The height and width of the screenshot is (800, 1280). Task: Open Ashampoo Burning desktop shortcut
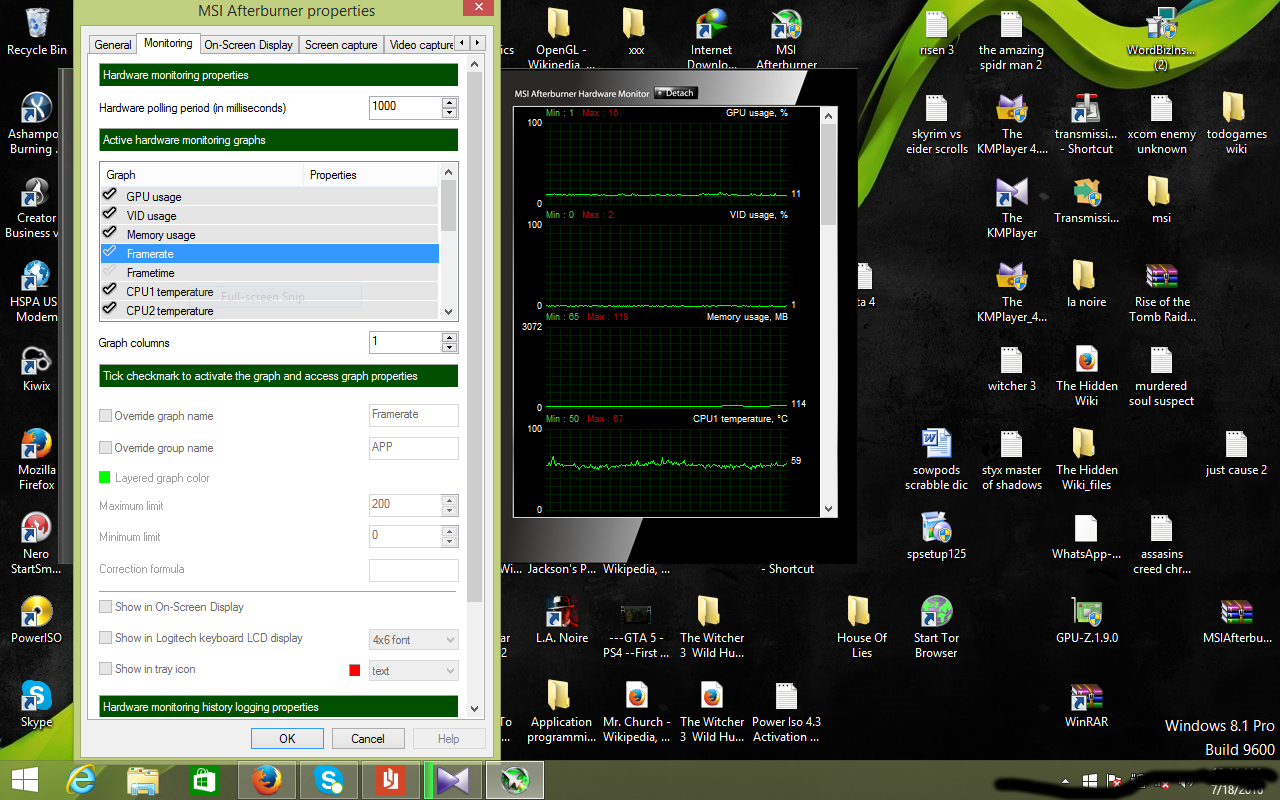[36, 124]
